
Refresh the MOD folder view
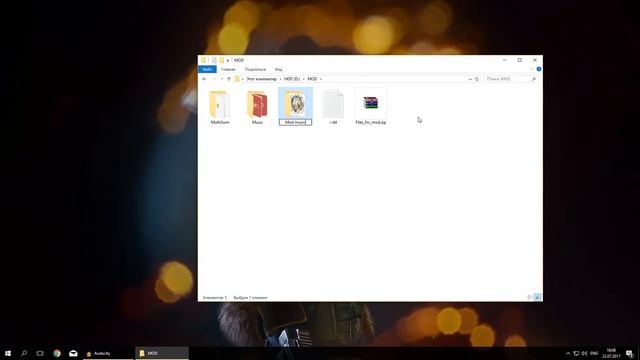[477, 79]
